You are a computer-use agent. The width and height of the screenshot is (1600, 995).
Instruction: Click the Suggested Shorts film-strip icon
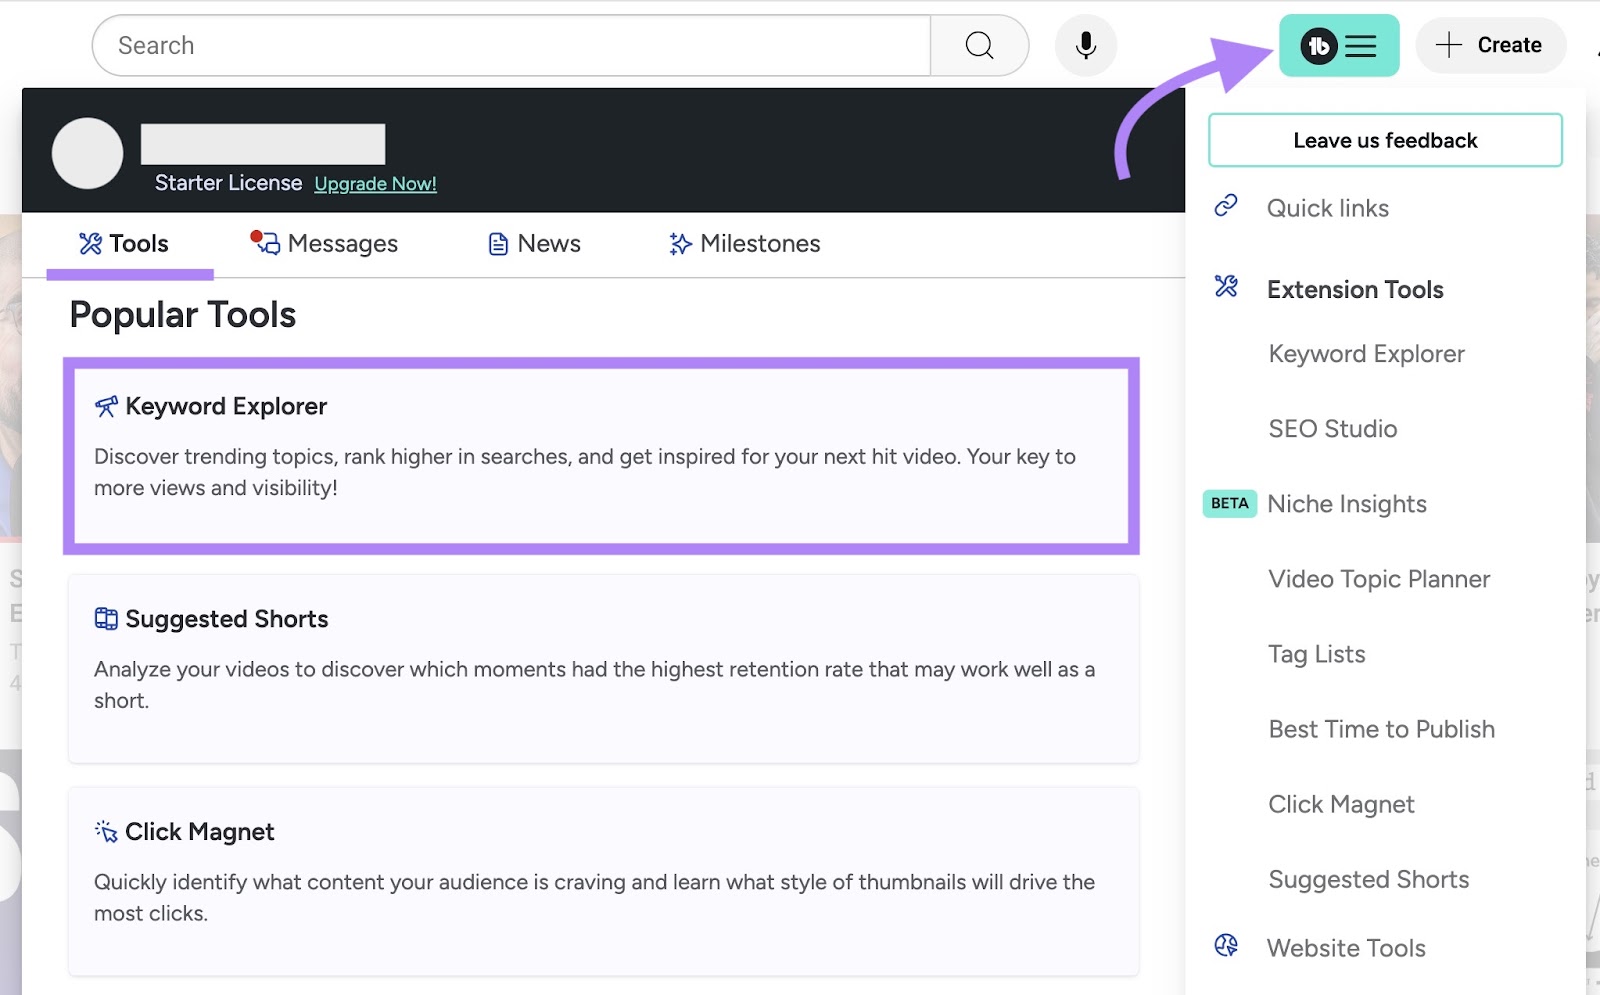[x=105, y=618]
